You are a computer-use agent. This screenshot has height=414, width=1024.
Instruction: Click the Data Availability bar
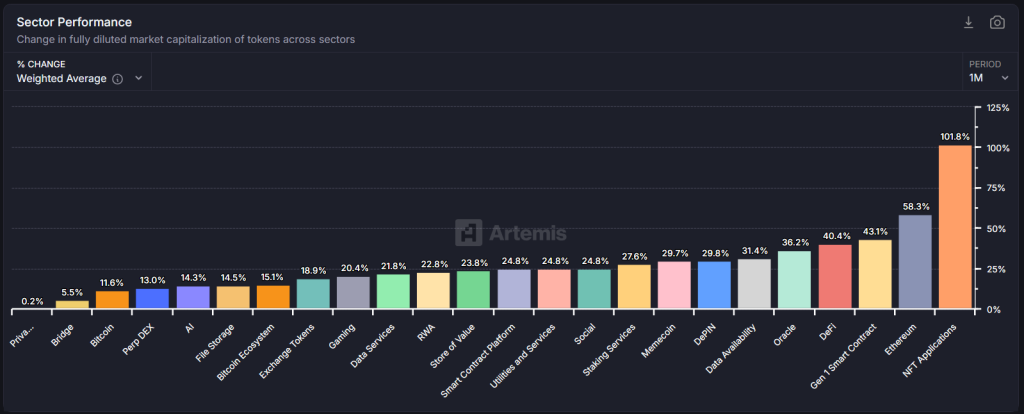pyautogui.click(x=754, y=284)
